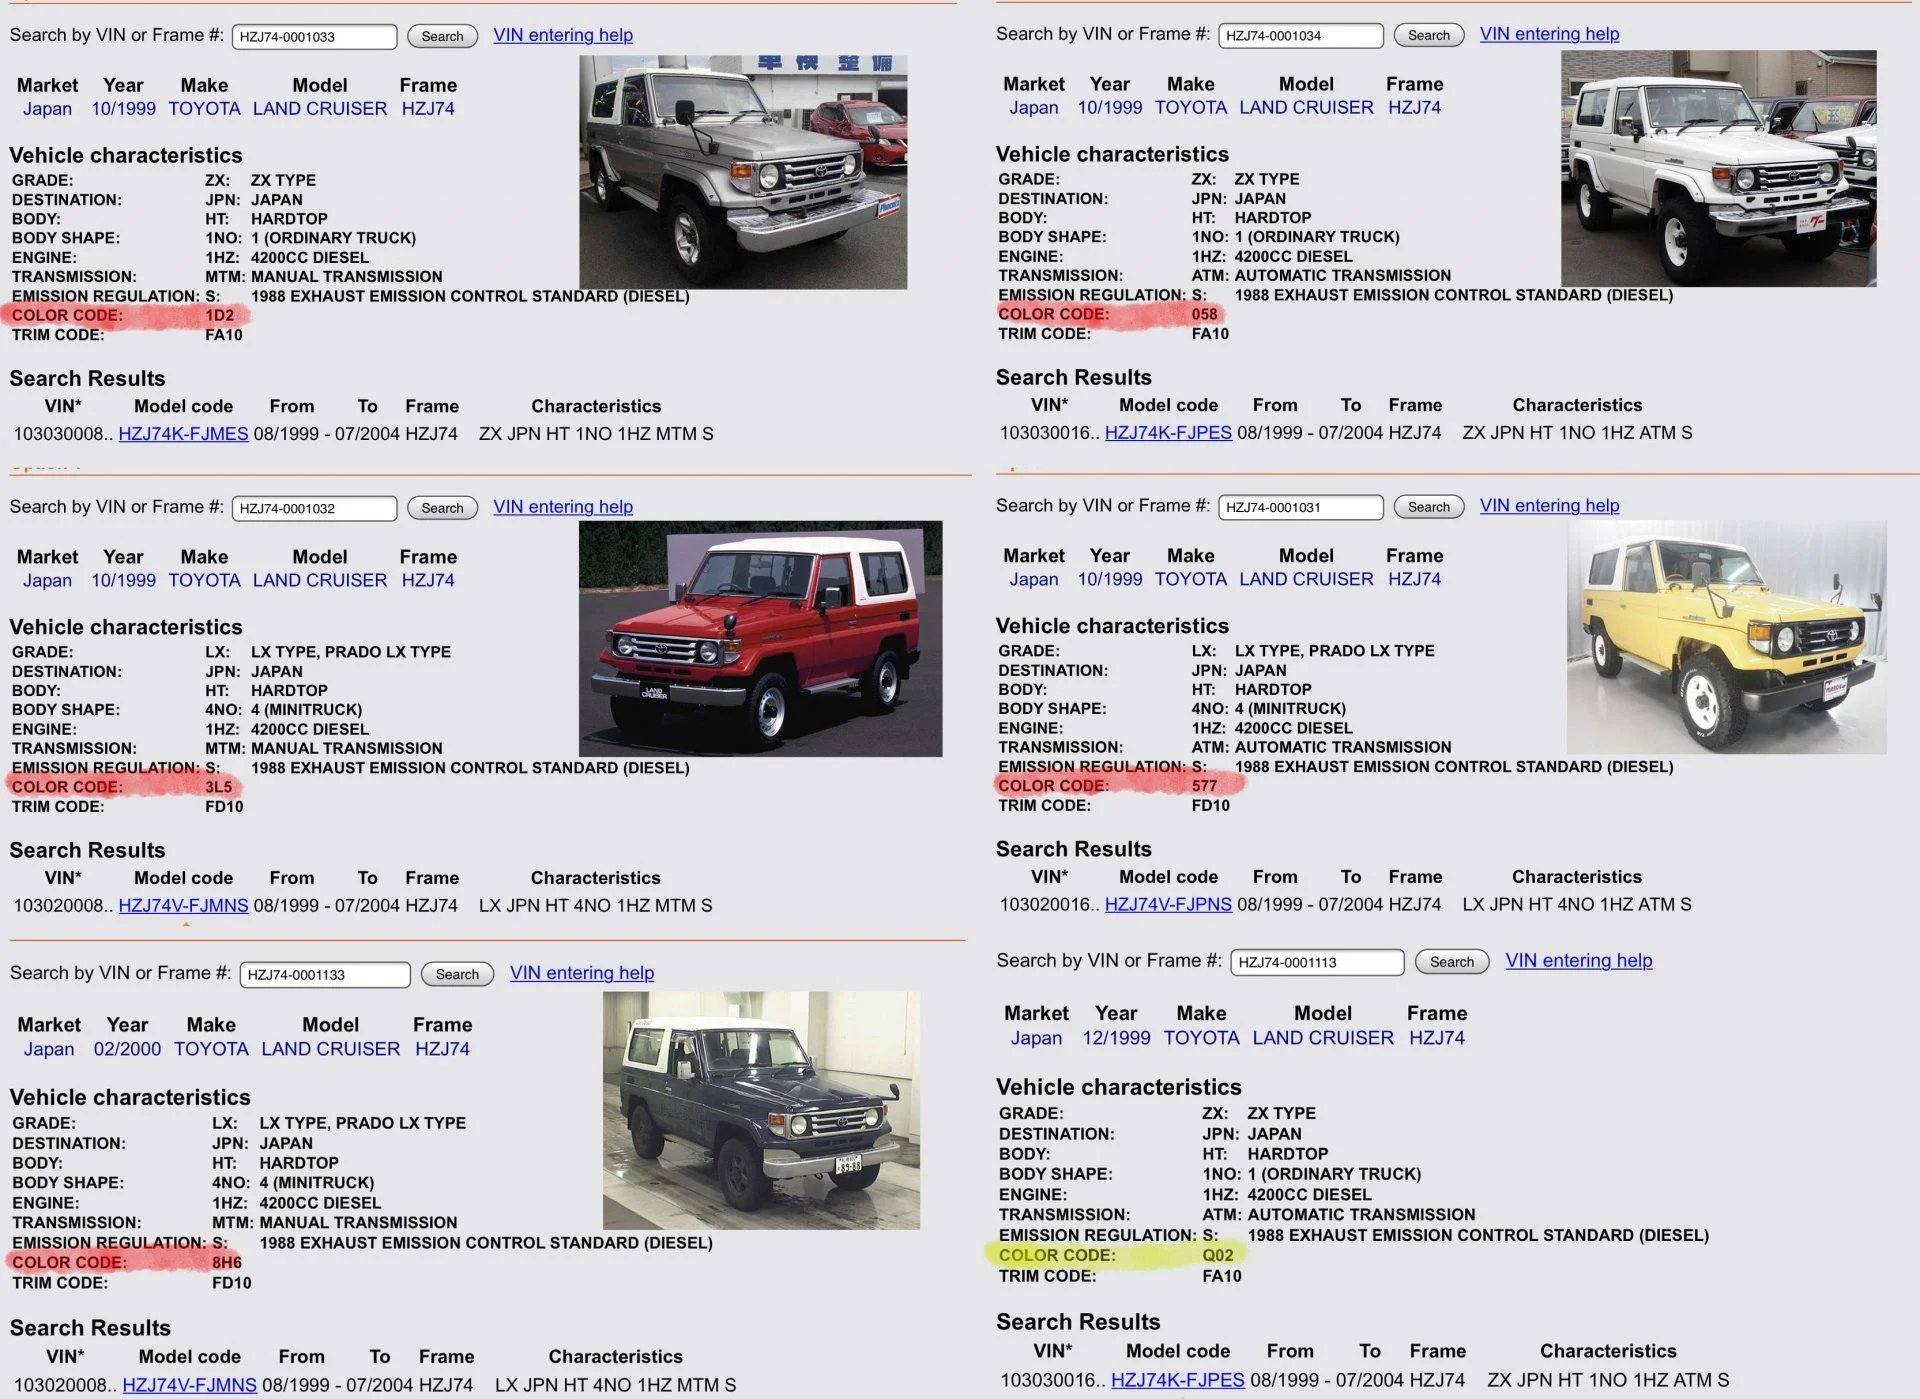
Task: Click VIN input field containing HZJ74-0001031
Action: click(1300, 507)
